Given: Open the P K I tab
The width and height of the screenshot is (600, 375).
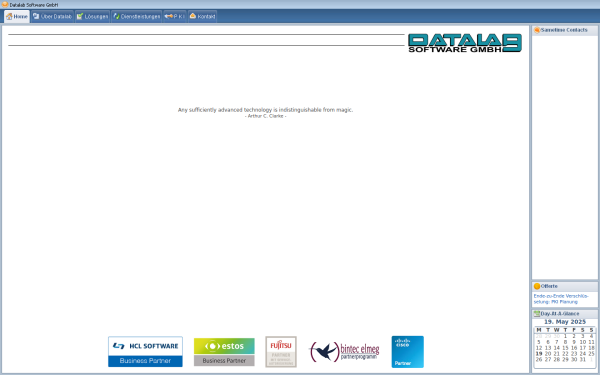Looking at the screenshot, I should [x=175, y=16].
